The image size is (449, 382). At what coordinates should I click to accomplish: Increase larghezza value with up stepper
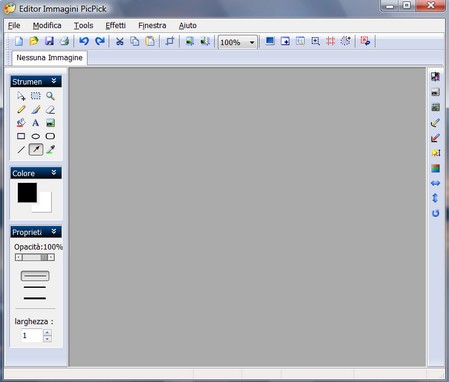pyautogui.click(x=47, y=332)
